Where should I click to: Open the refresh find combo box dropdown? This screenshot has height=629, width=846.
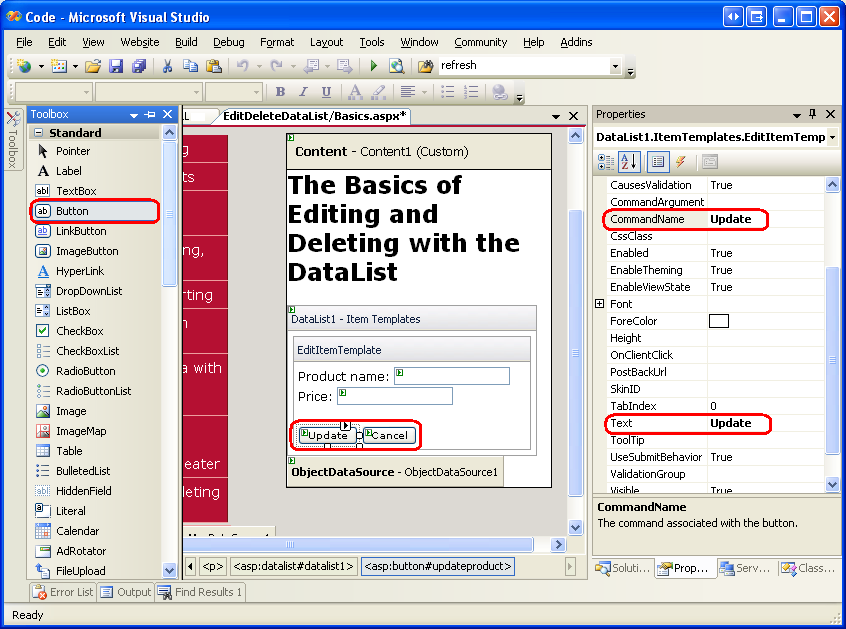coord(615,66)
